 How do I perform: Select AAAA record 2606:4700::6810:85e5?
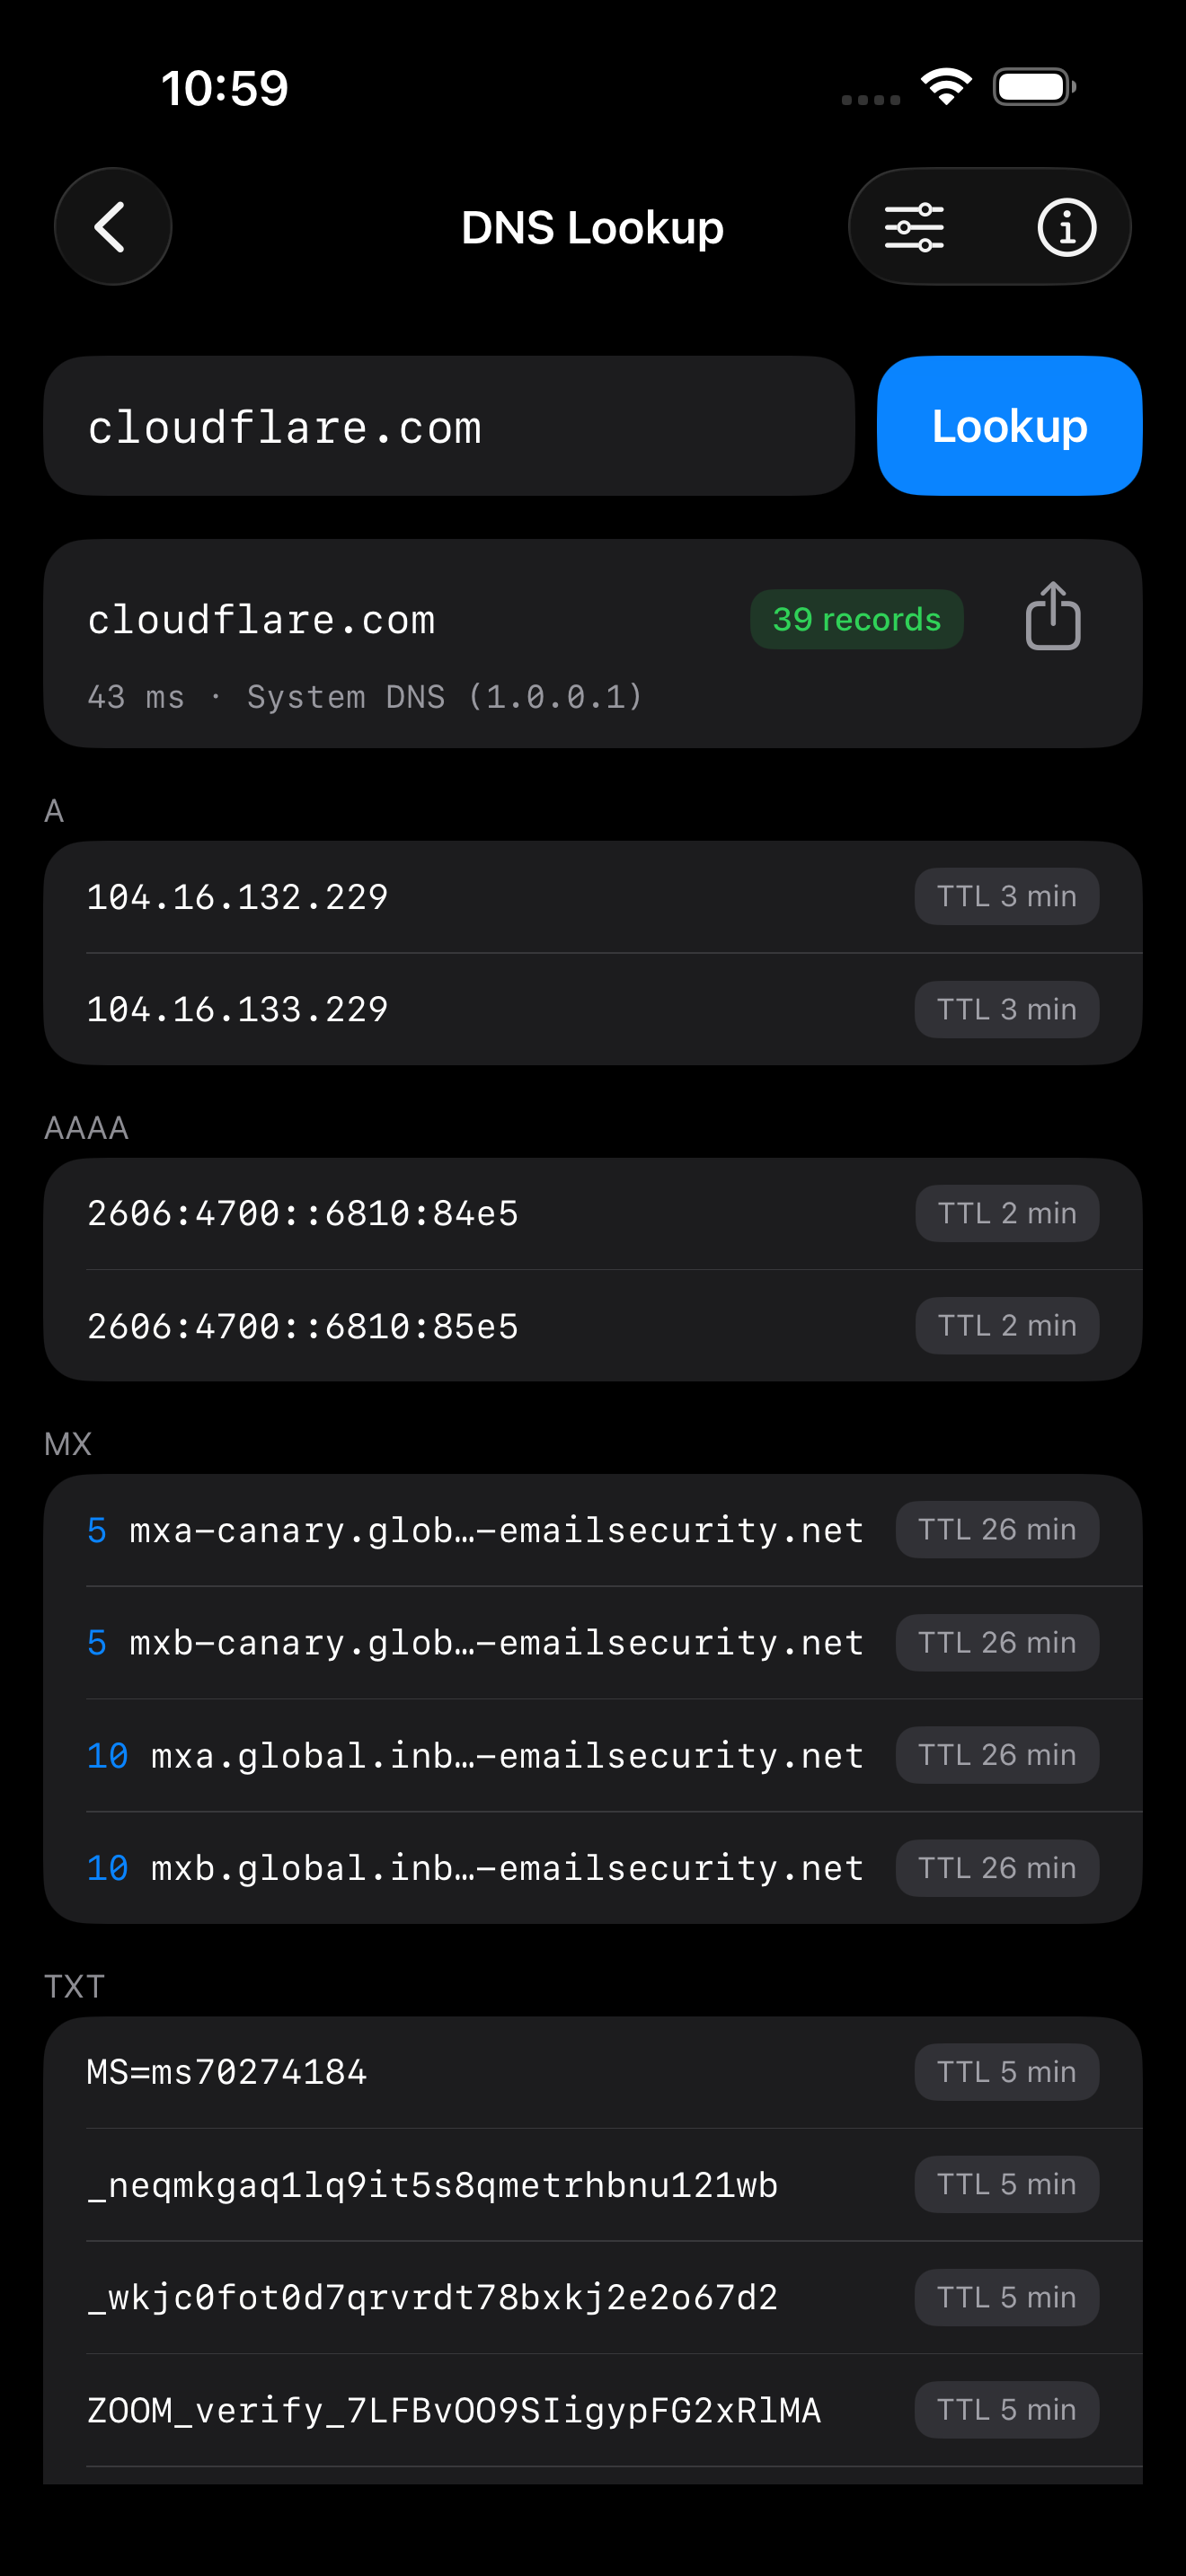(593, 1326)
